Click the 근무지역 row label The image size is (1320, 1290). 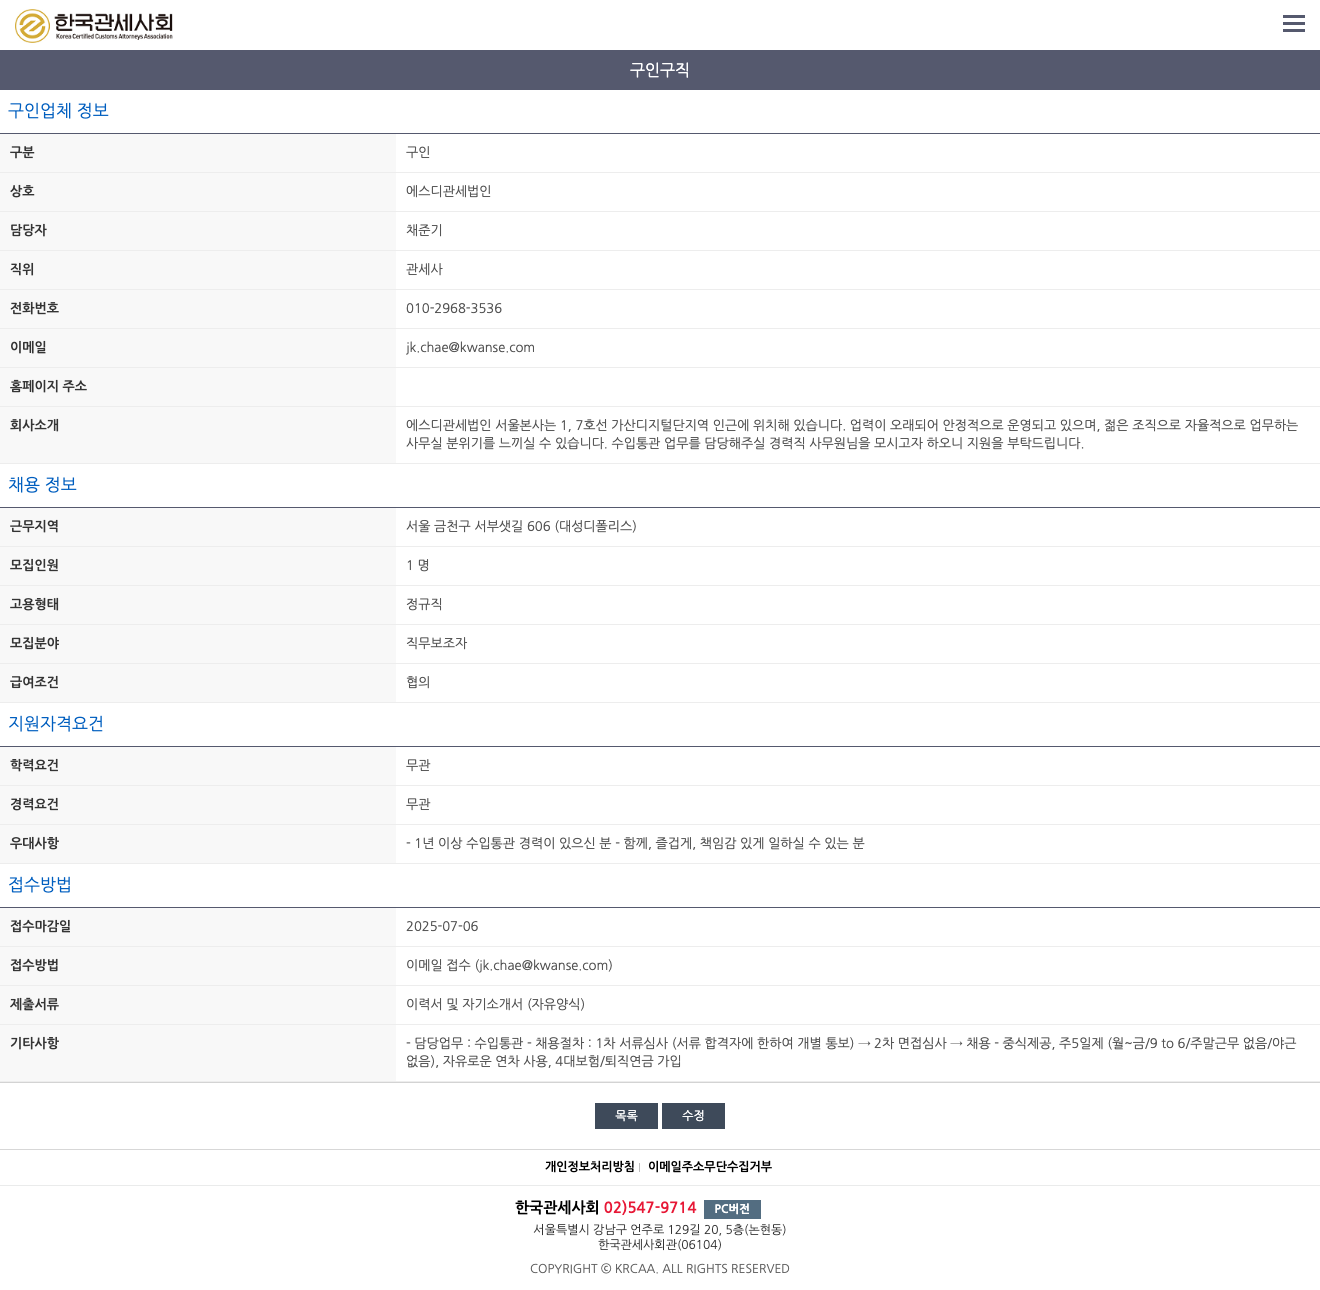pyautogui.click(x=34, y=526)
